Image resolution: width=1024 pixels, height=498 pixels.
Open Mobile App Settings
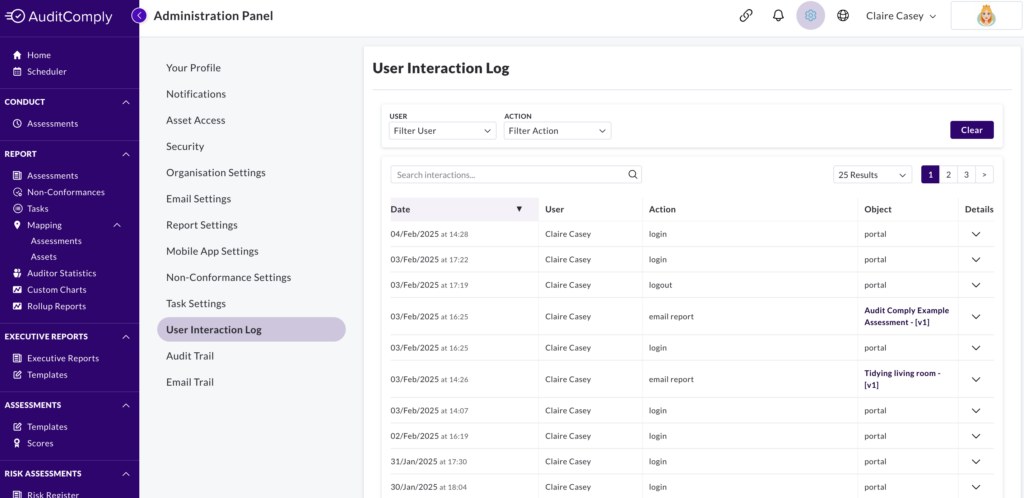click(x=212, y=251)
